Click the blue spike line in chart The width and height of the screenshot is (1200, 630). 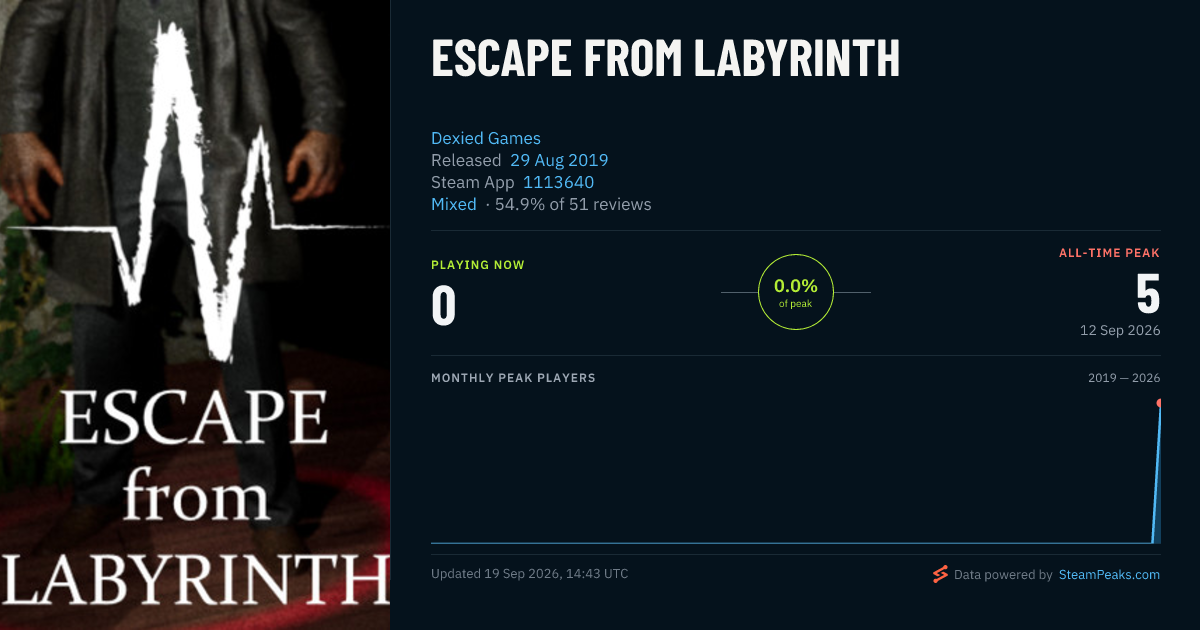tap(1157, 475)
